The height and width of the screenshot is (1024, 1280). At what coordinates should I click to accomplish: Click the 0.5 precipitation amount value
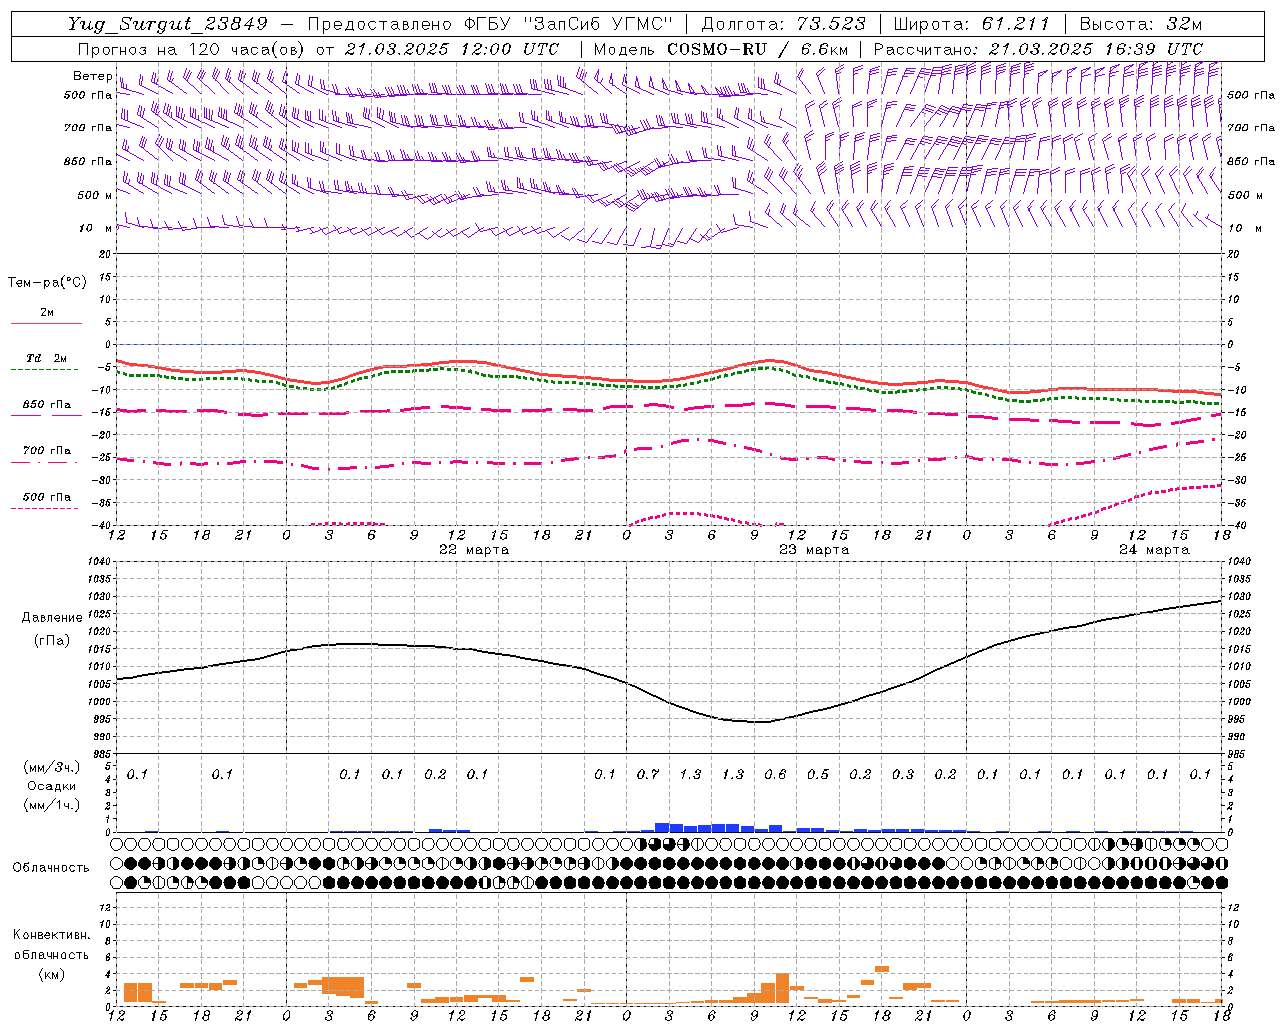(x=818, y=774)
